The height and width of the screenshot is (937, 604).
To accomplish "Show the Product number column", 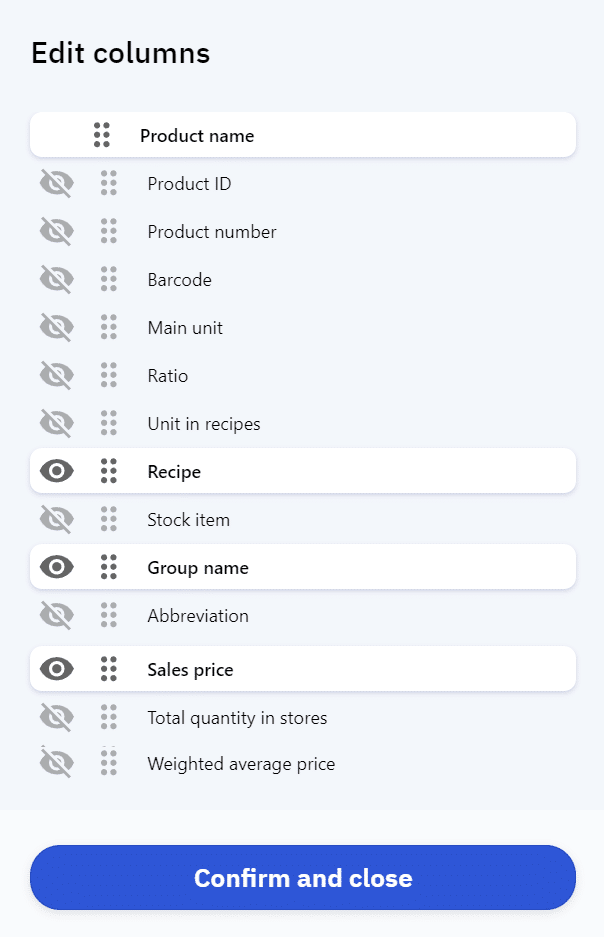I will (x=57, y=232).
